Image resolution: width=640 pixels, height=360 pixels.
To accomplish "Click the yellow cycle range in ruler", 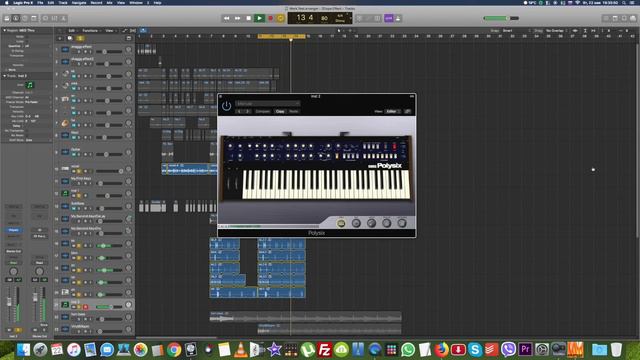I will coord(282,36).
